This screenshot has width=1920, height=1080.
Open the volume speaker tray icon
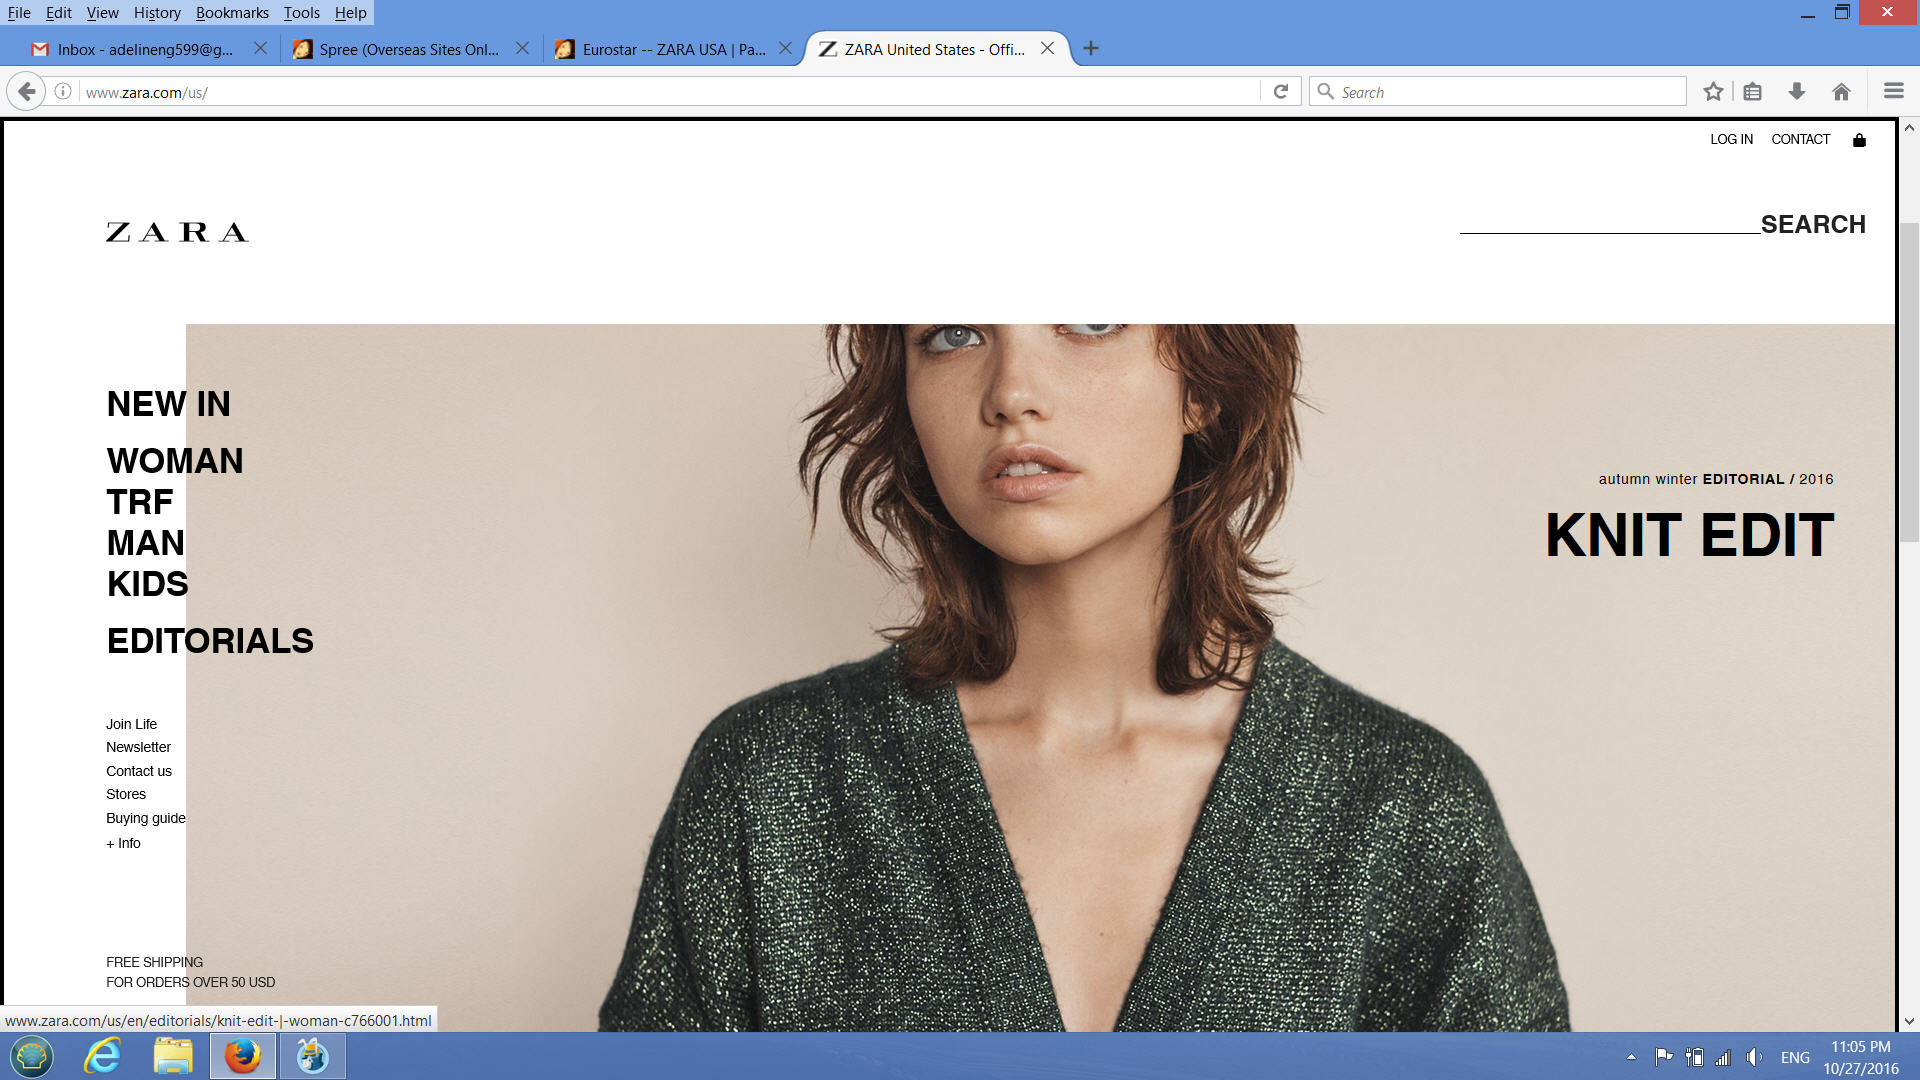tap(1754, 1057)
